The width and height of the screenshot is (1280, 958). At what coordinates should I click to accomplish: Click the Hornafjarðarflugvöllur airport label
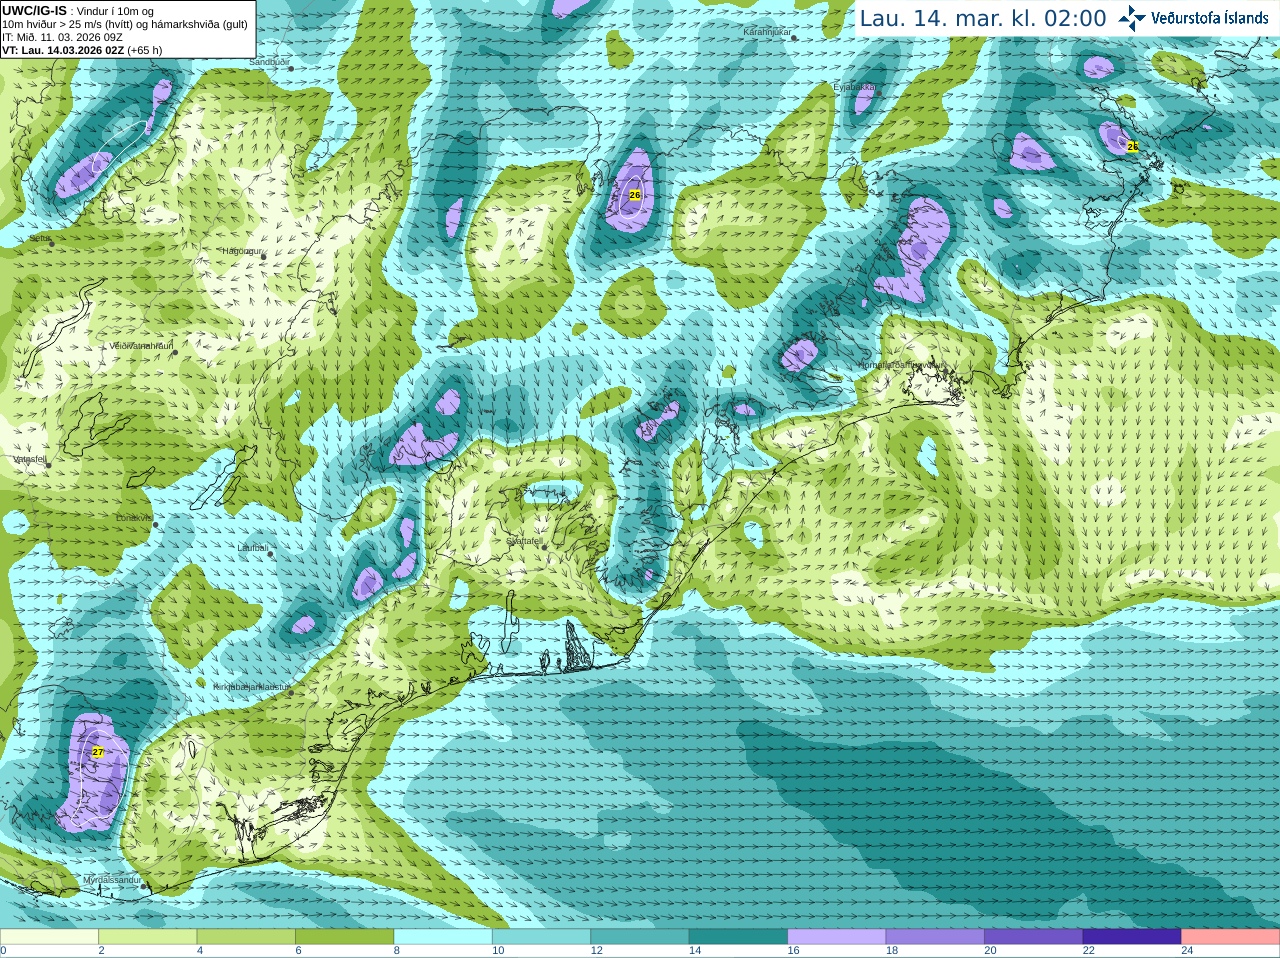tap(901, 365)
